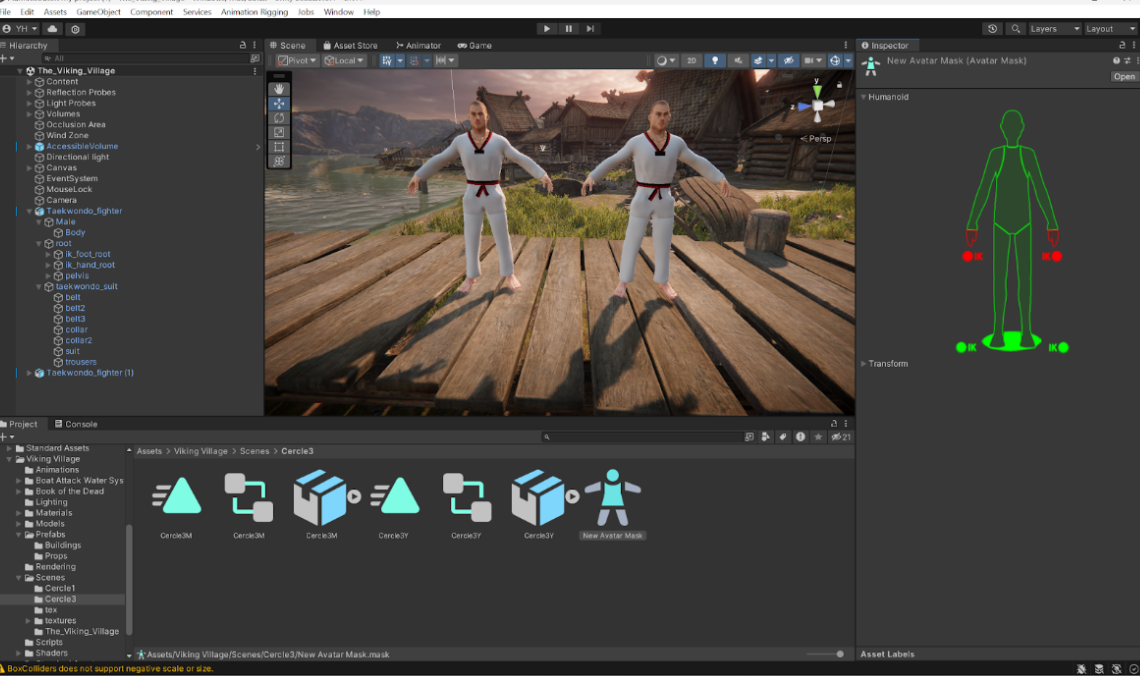Toggle scene lighting with the lightbulb
This screenshot has width=1140, height=676.
pyautogui.click(x=715, y=61)
